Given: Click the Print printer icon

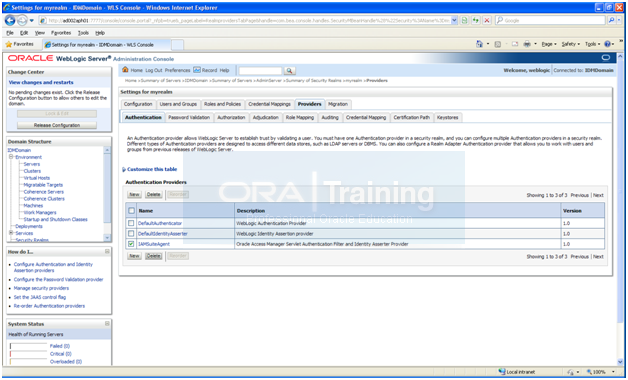Looking at the screenshot, I should [x=527, y=44].
